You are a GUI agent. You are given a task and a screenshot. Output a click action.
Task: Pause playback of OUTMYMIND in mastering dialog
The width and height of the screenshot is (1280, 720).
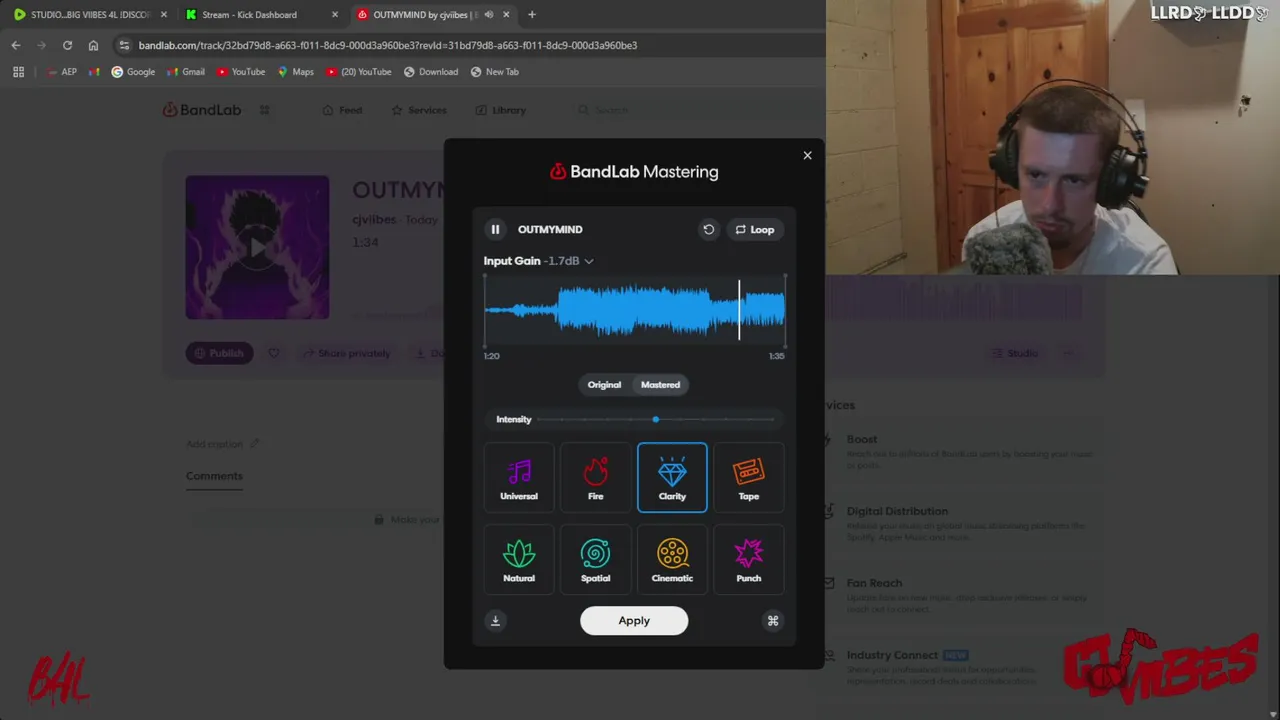click(x=495, y=229)
